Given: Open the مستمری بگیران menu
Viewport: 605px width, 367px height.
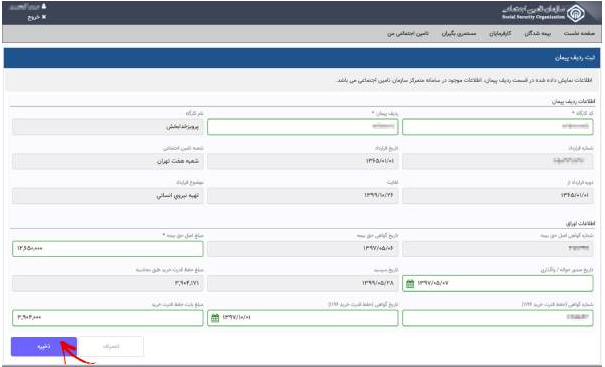Looking at the screenshot, I should (x=459, y=34).
